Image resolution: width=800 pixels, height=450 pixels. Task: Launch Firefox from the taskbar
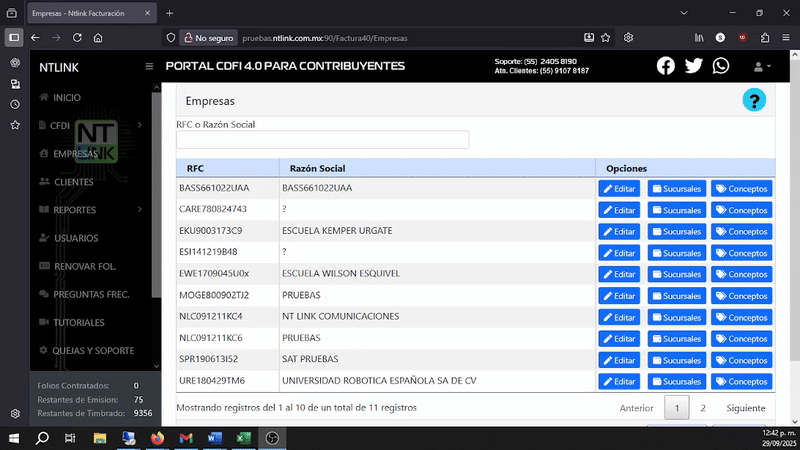[x=157, y=438]
